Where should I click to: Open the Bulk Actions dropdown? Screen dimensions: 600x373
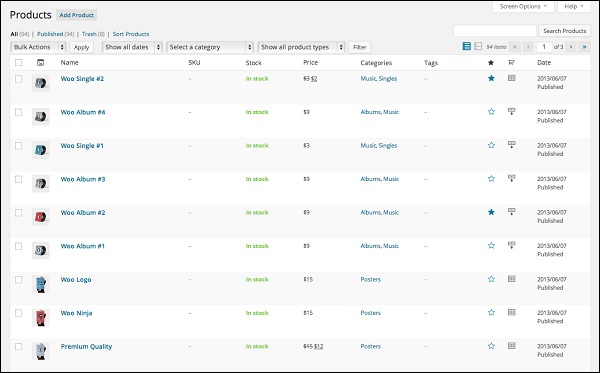point(38,47)
